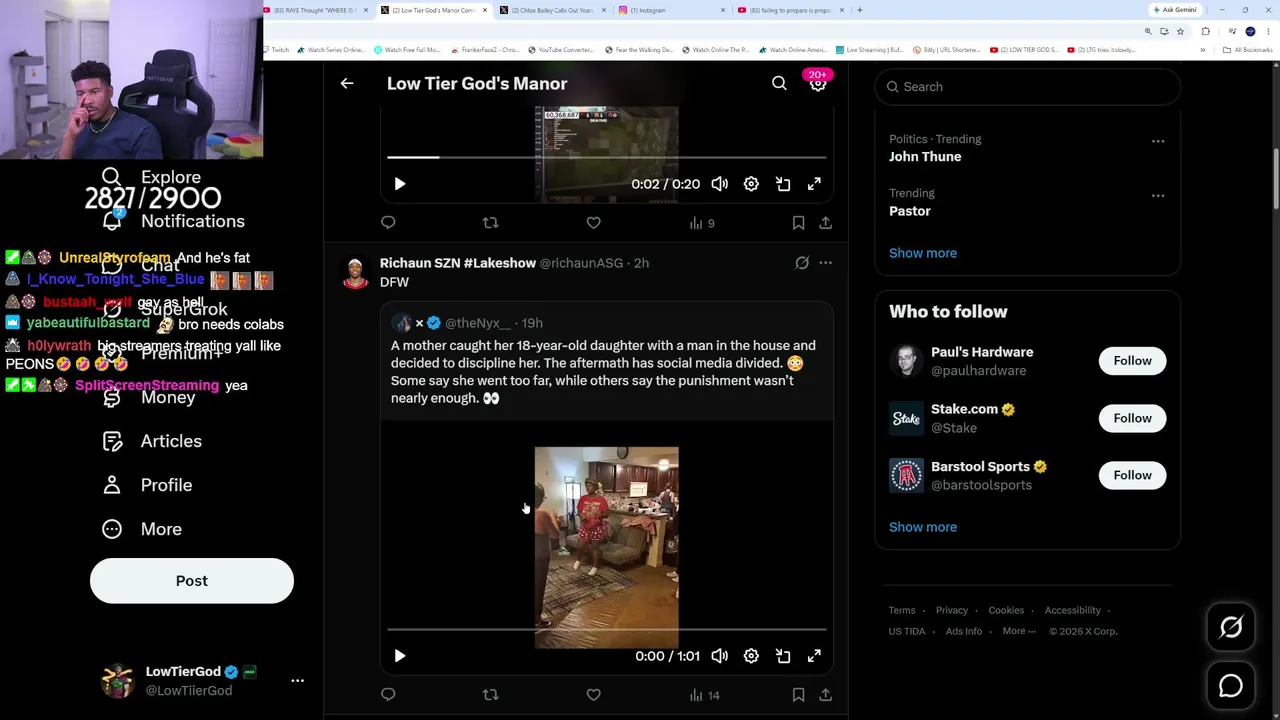Bookmark this page with the star icon
Viewport: 1280px width, 720px height.
click(1180, 32)
